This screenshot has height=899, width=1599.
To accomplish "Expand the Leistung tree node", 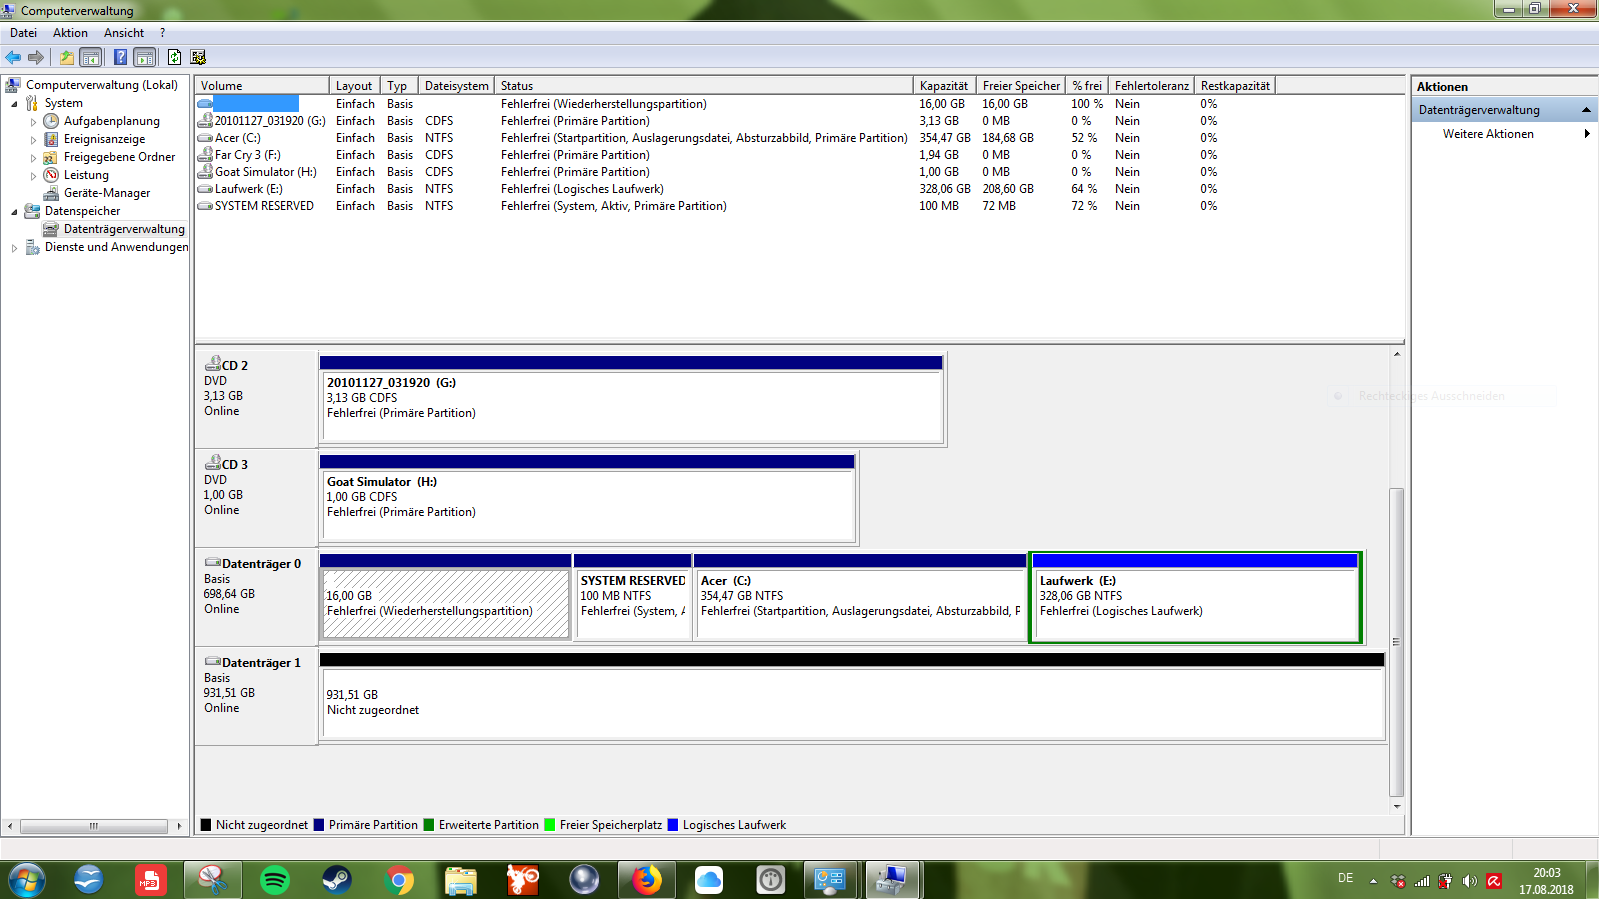I will [x=33, y=176].
